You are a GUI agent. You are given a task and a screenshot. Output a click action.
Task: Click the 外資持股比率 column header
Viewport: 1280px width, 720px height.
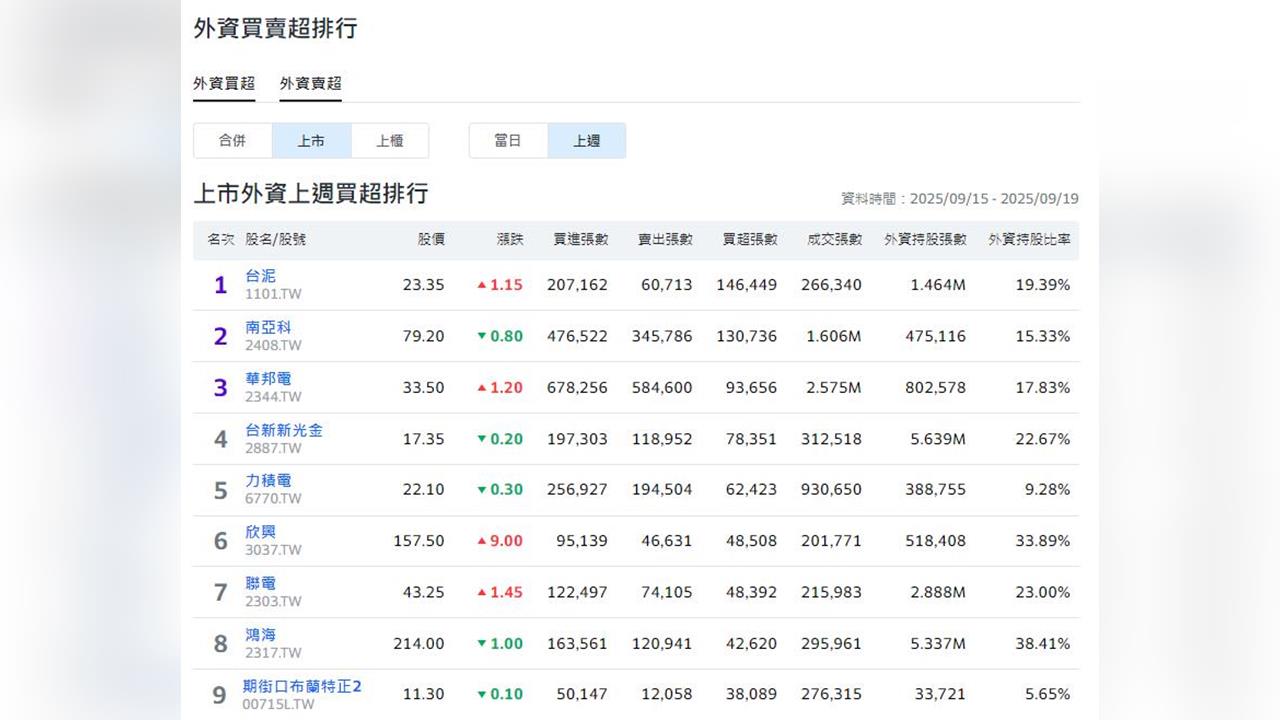pyautogui.click(x=1029, y=240)
